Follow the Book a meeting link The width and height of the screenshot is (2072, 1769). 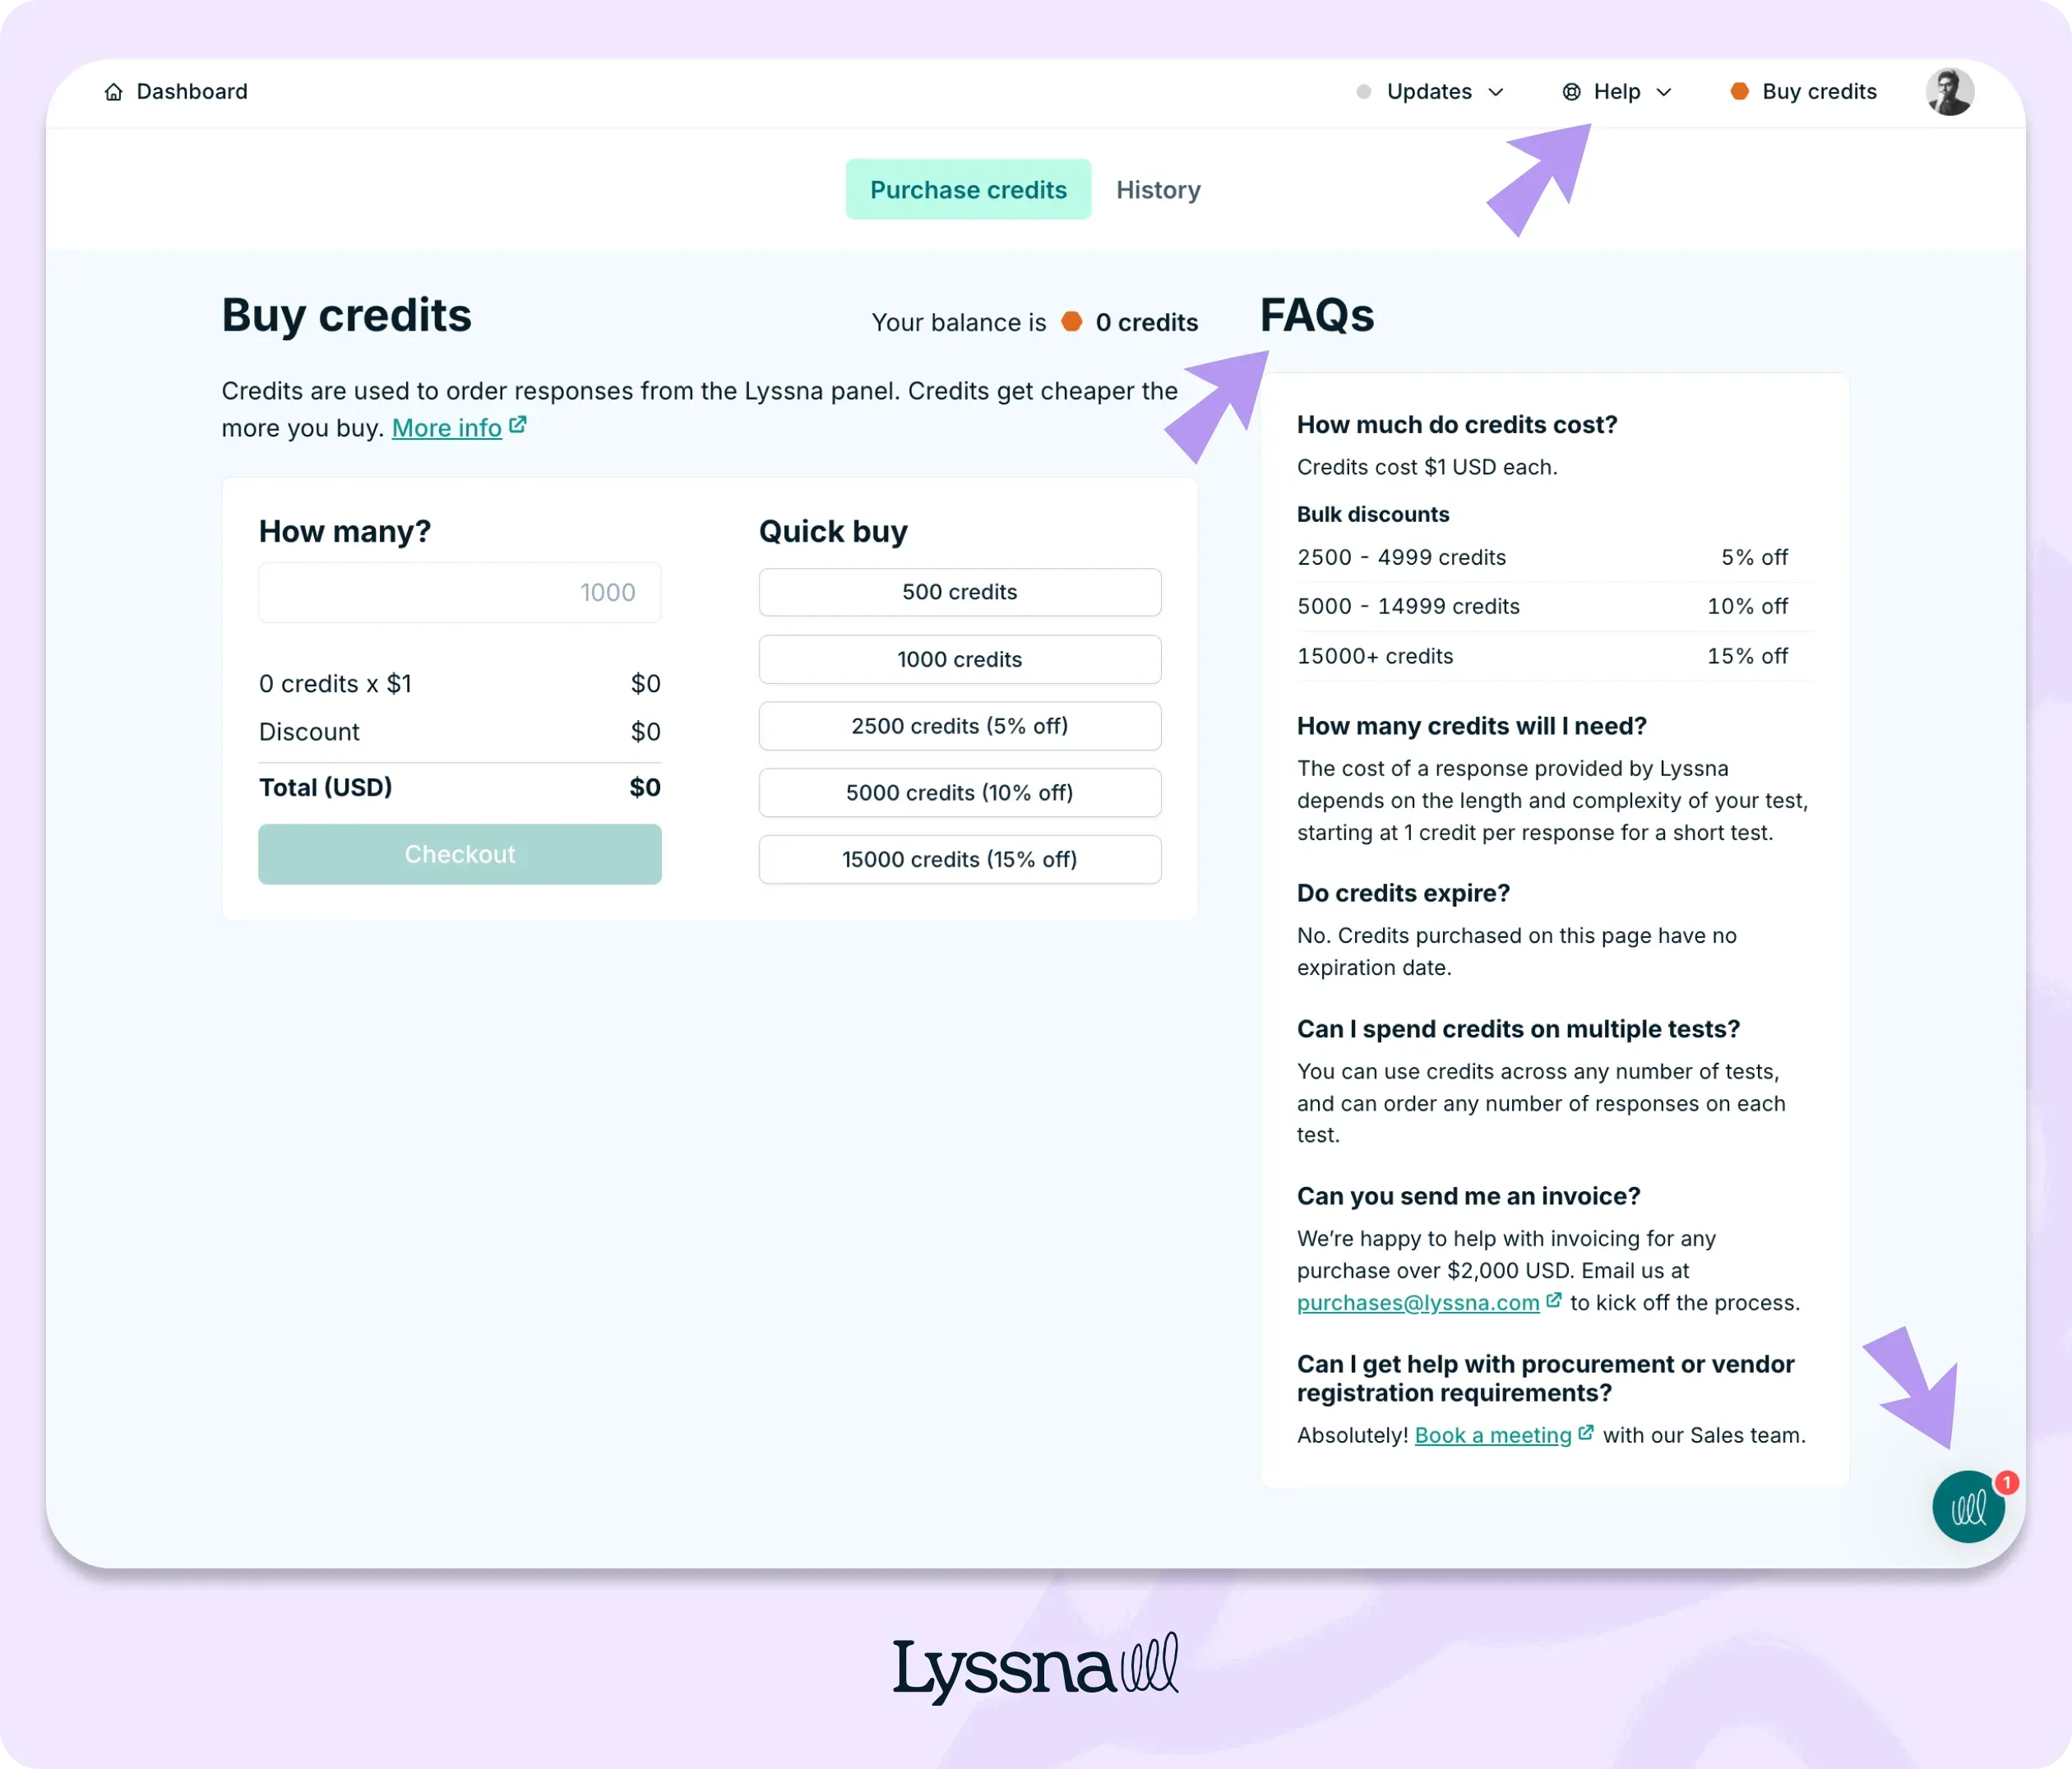tap(1492, 1436)
